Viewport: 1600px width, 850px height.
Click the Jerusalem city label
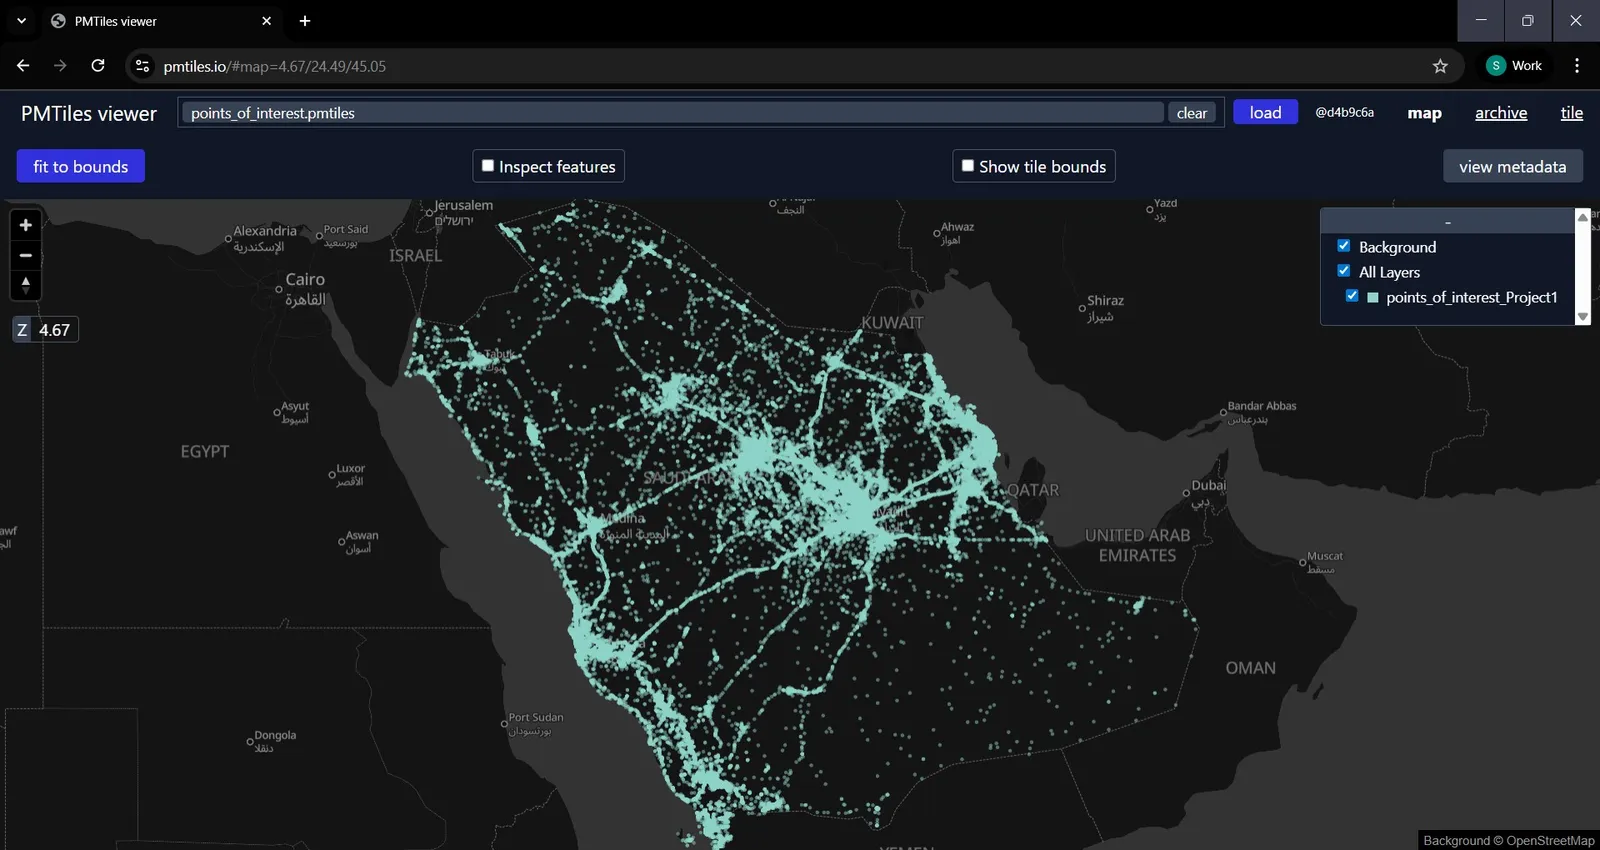464,205
